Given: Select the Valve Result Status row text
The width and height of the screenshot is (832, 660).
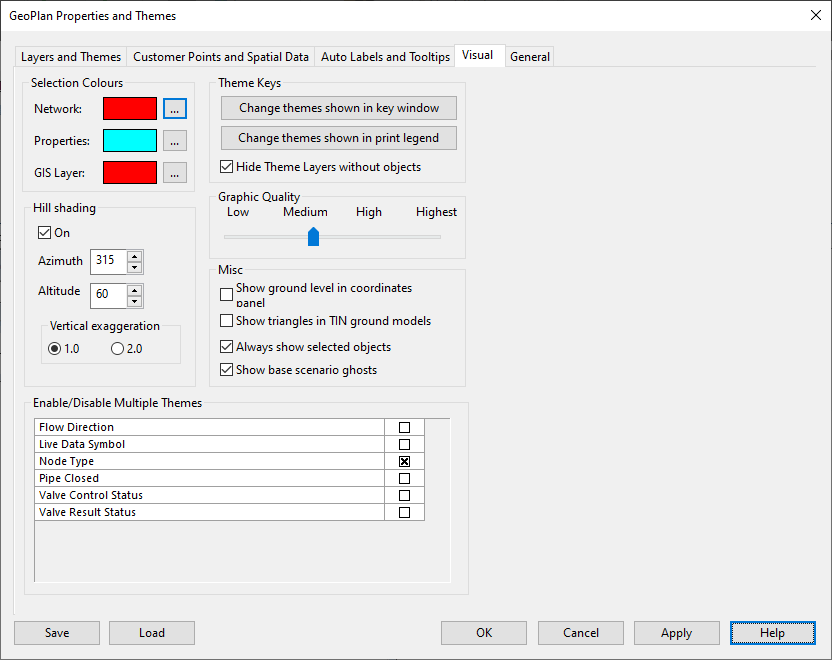Looking at the screenshot, I should (88, 512).
